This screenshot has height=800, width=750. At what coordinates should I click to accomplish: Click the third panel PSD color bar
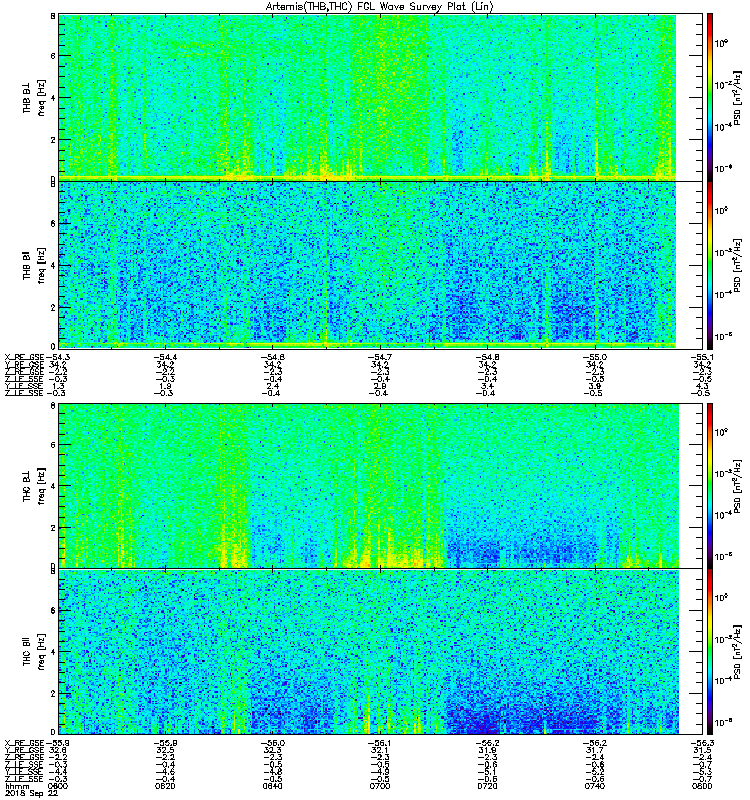pos(710,486)
